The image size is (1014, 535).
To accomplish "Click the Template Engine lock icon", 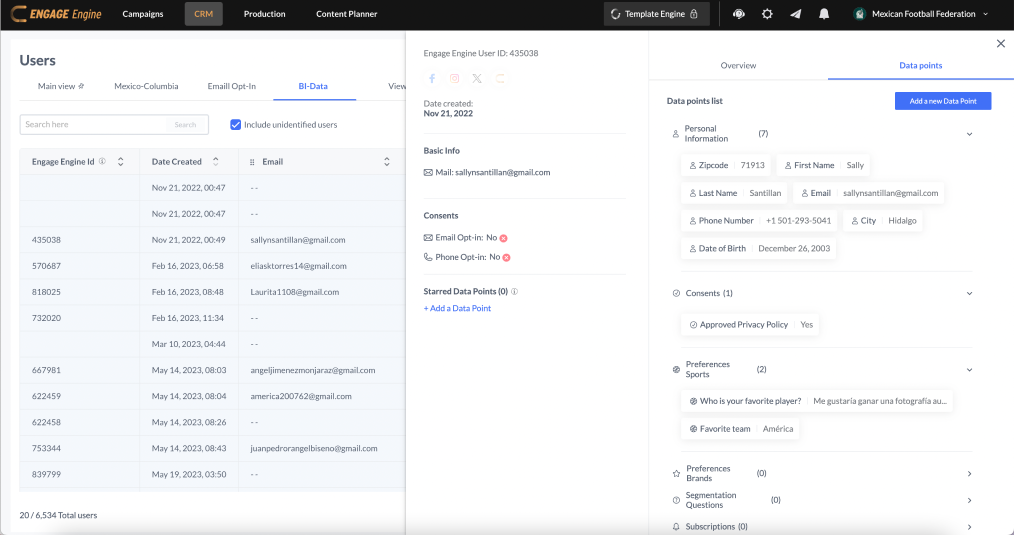I will point(694,14).
